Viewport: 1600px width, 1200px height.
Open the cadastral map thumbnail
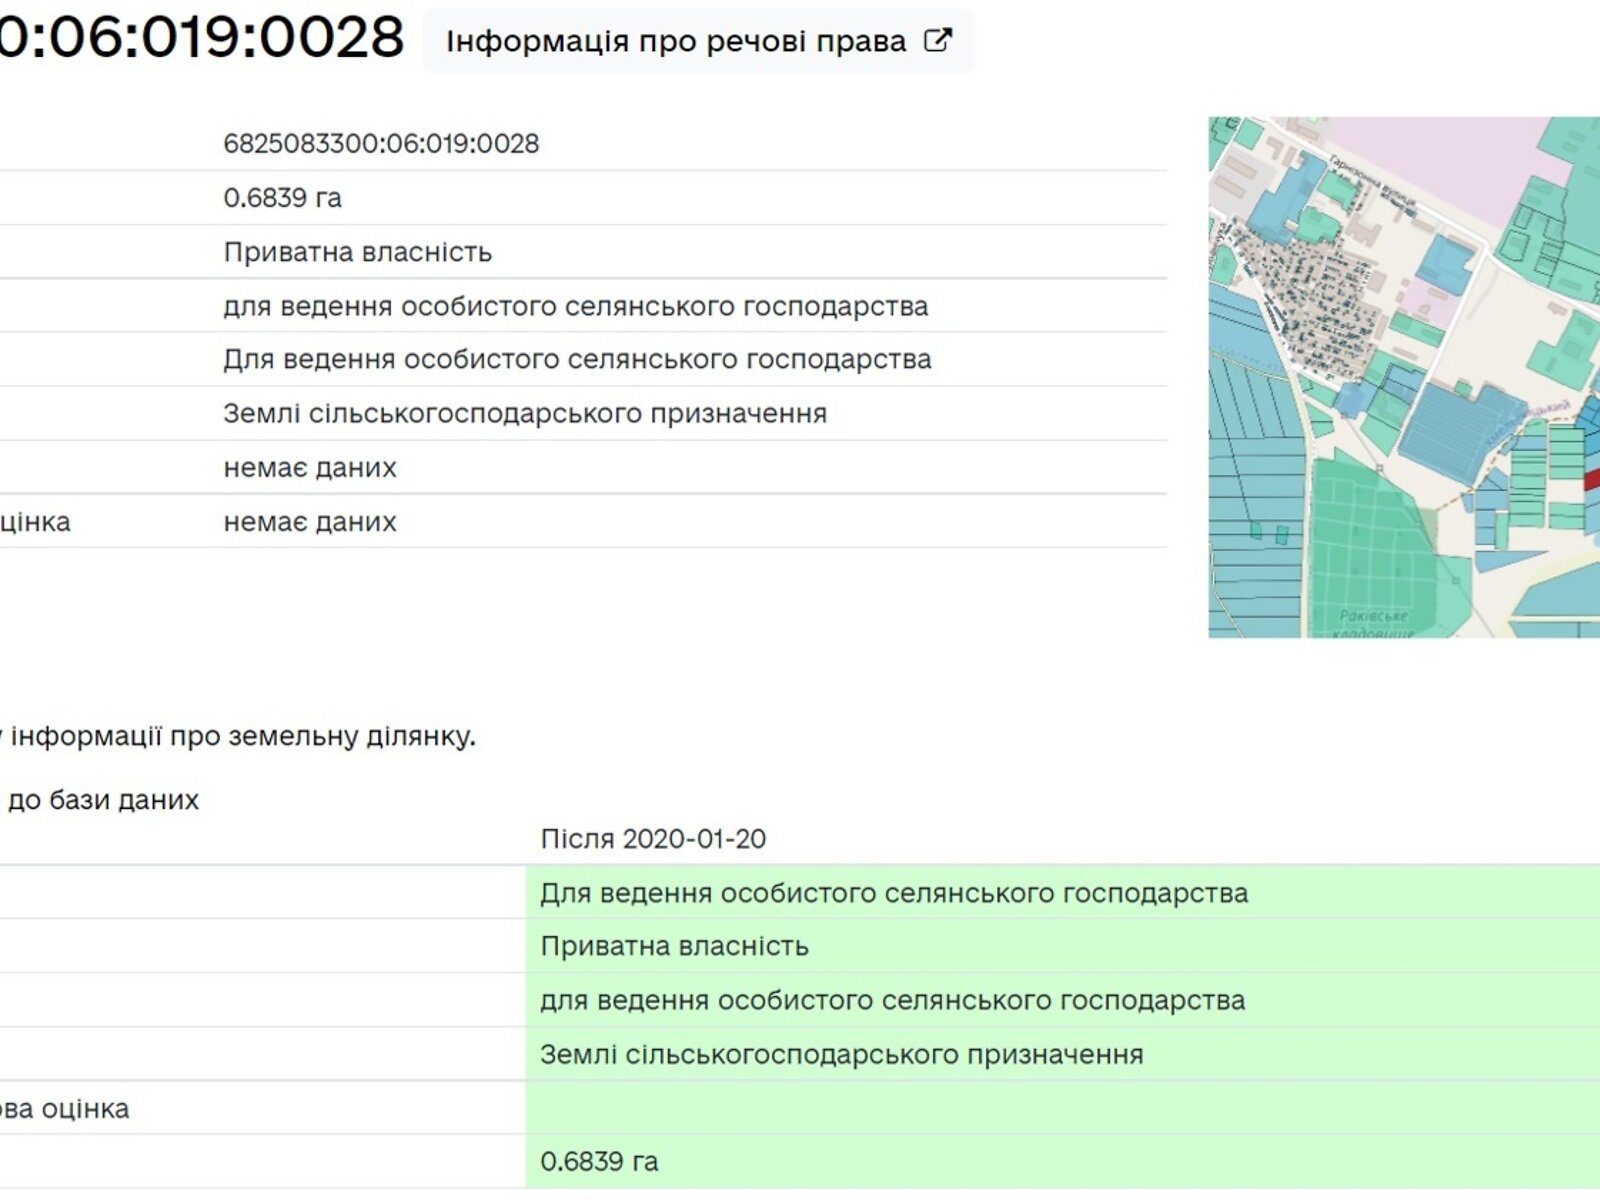[1404, 377]
